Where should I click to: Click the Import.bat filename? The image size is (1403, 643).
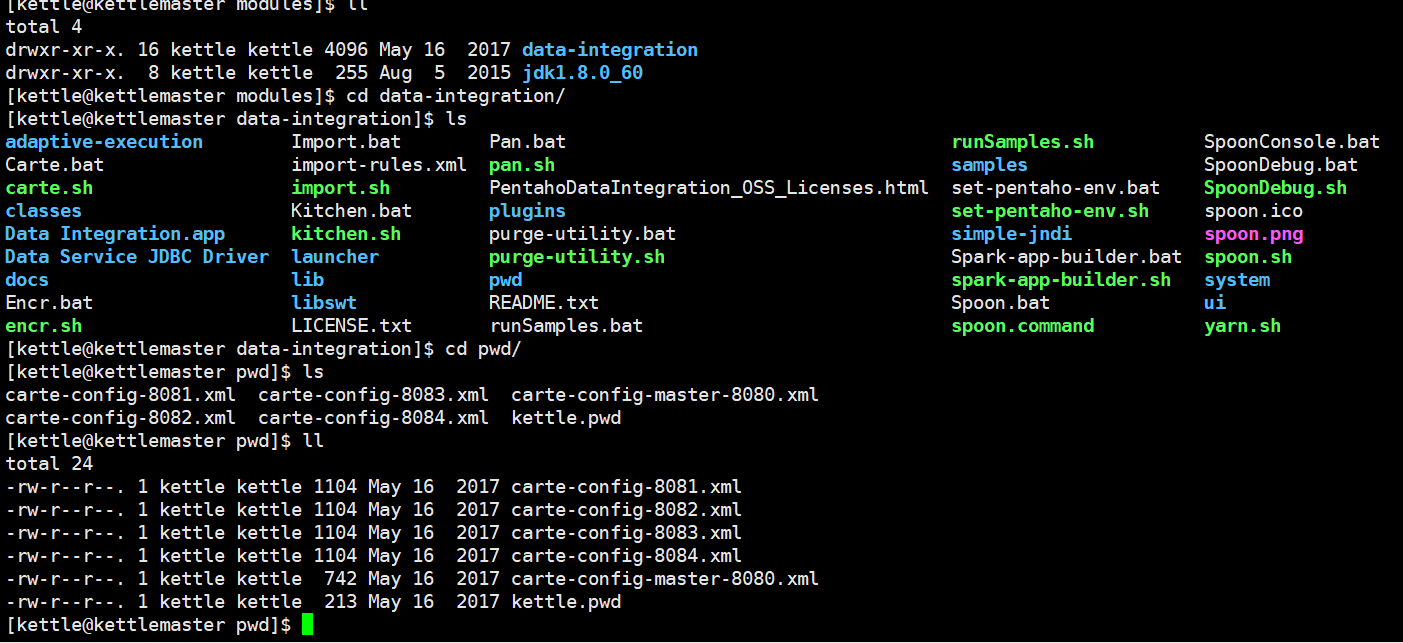pyautogui.click(x=346, y=142)
